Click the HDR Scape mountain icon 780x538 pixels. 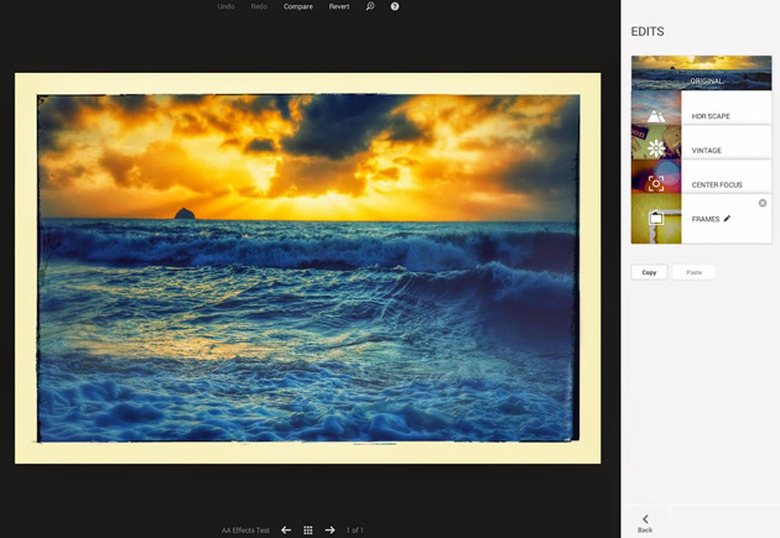coord(656,116)
